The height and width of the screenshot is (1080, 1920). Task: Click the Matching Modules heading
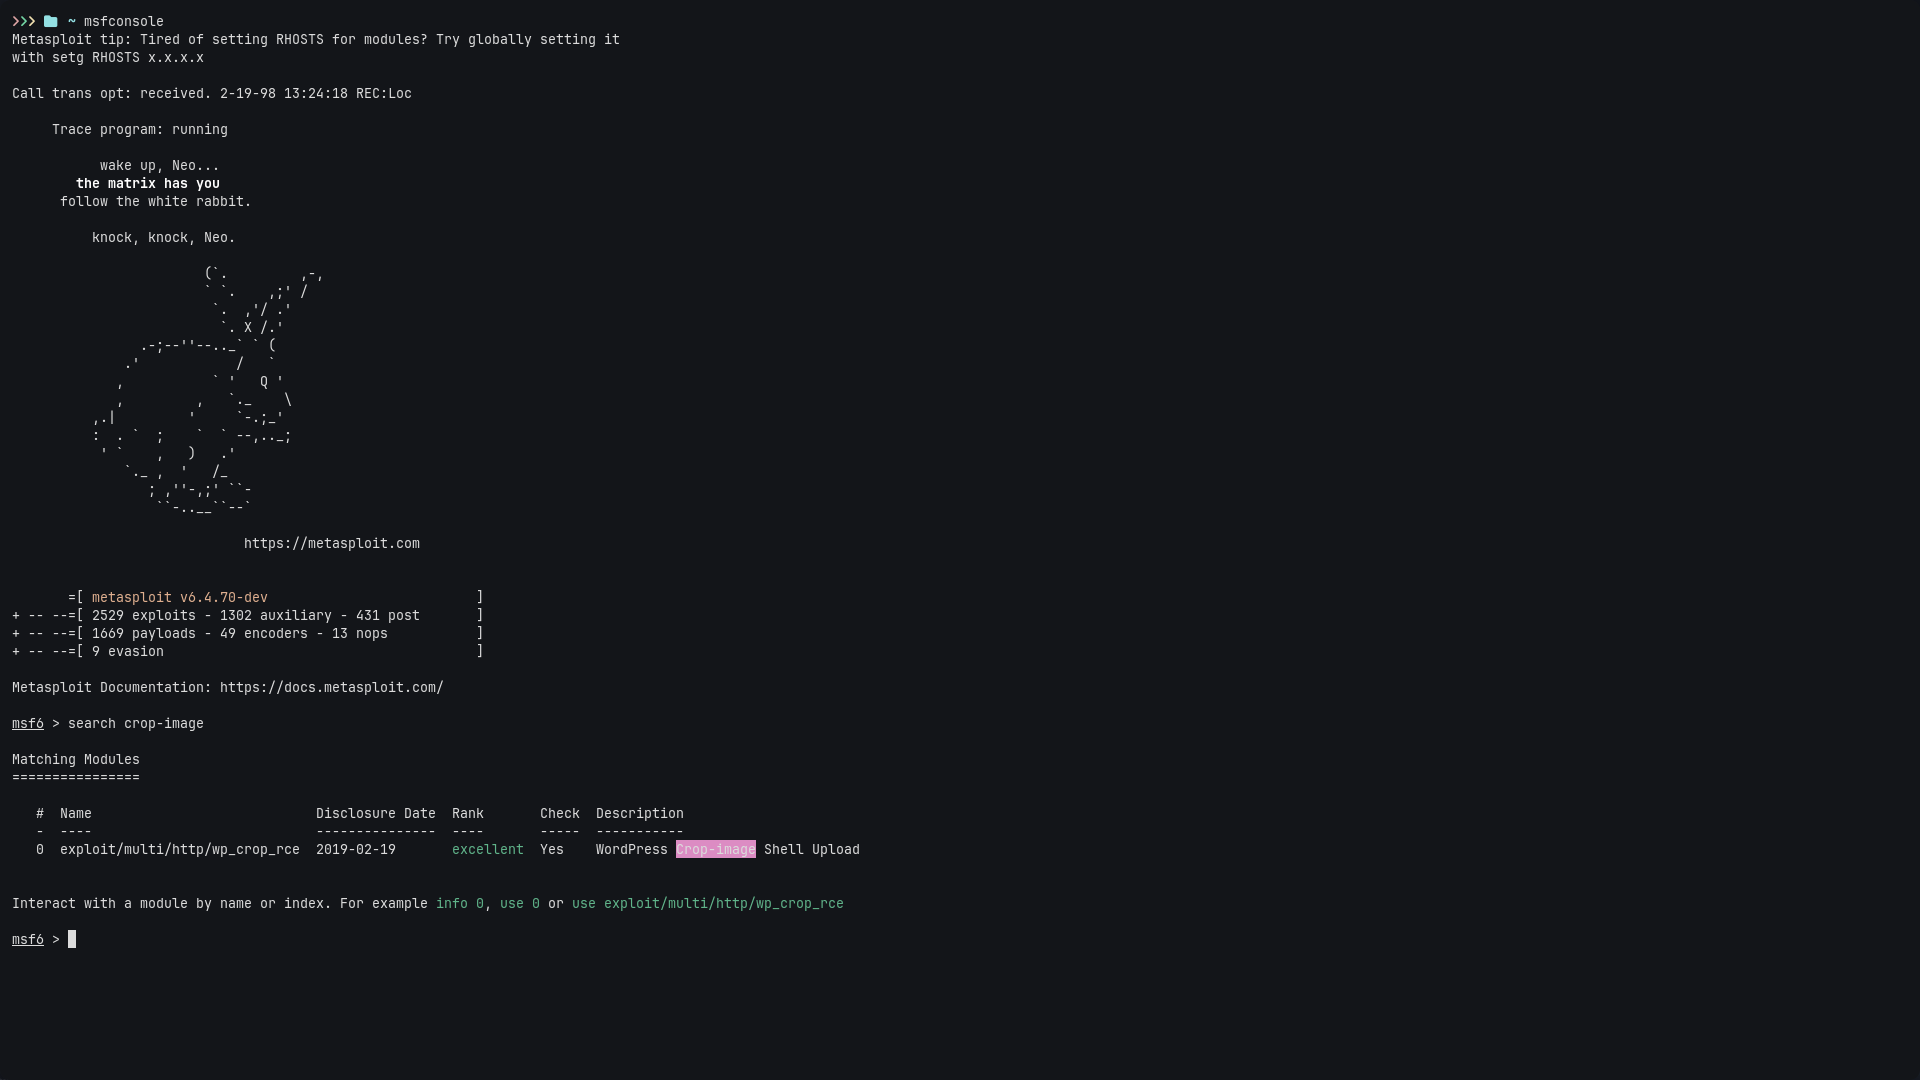[x=75, y=760]
